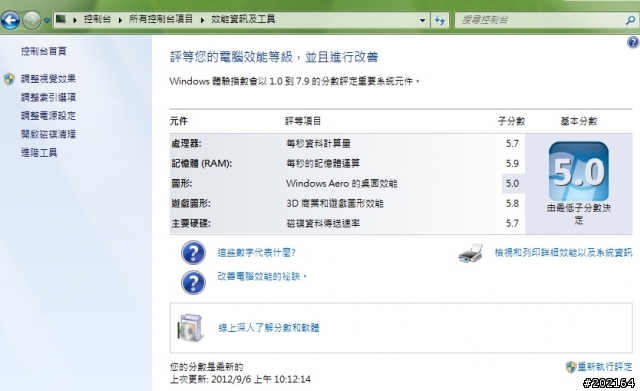Click the Windows Aero 的桌面效能 description

341,183
